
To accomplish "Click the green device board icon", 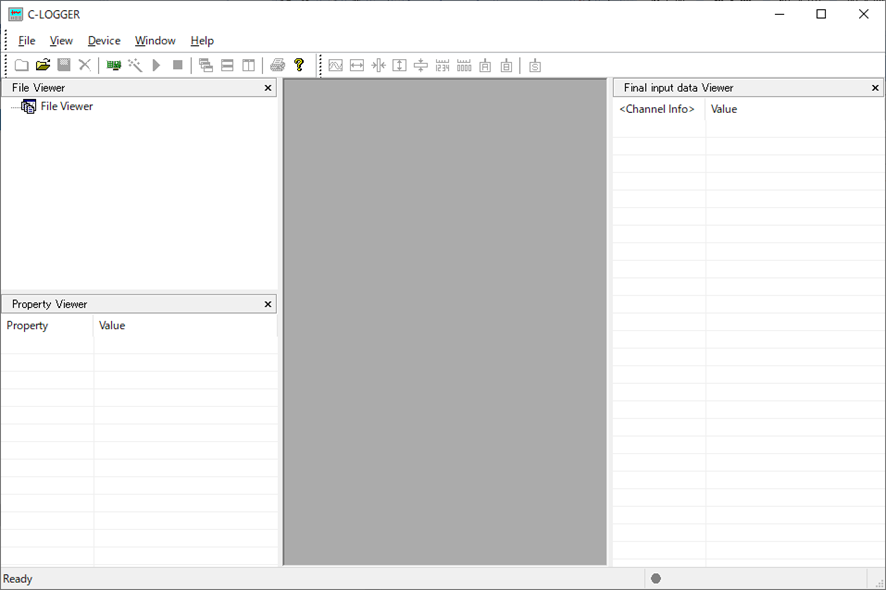I will 114,65.
